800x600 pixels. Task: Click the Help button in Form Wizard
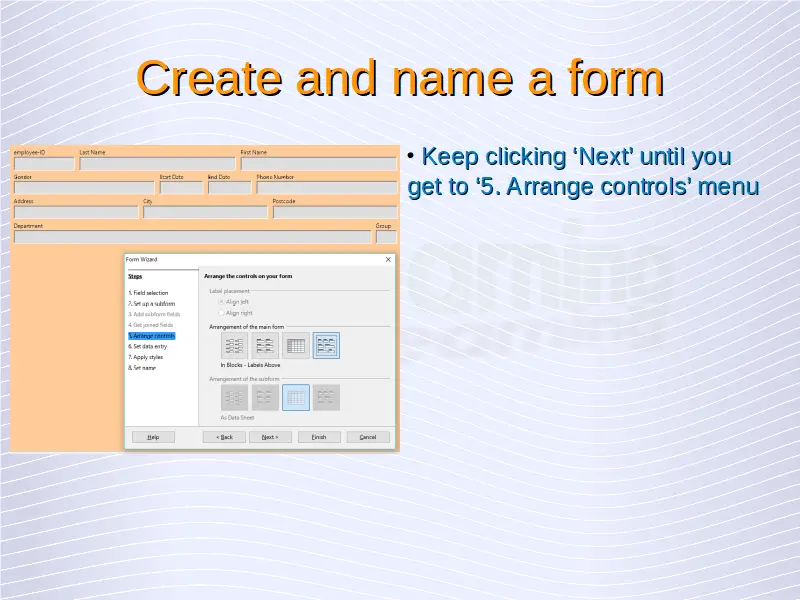tap(153, 437)
